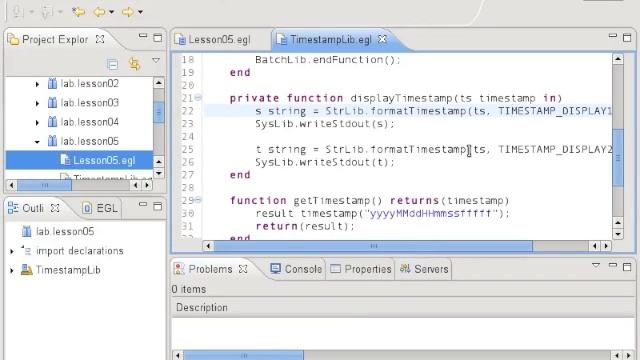This screenshot has width=640, height=360.
Task: Click Project Explorer vertical scrollbar thumb
Action: coord(158,112)
